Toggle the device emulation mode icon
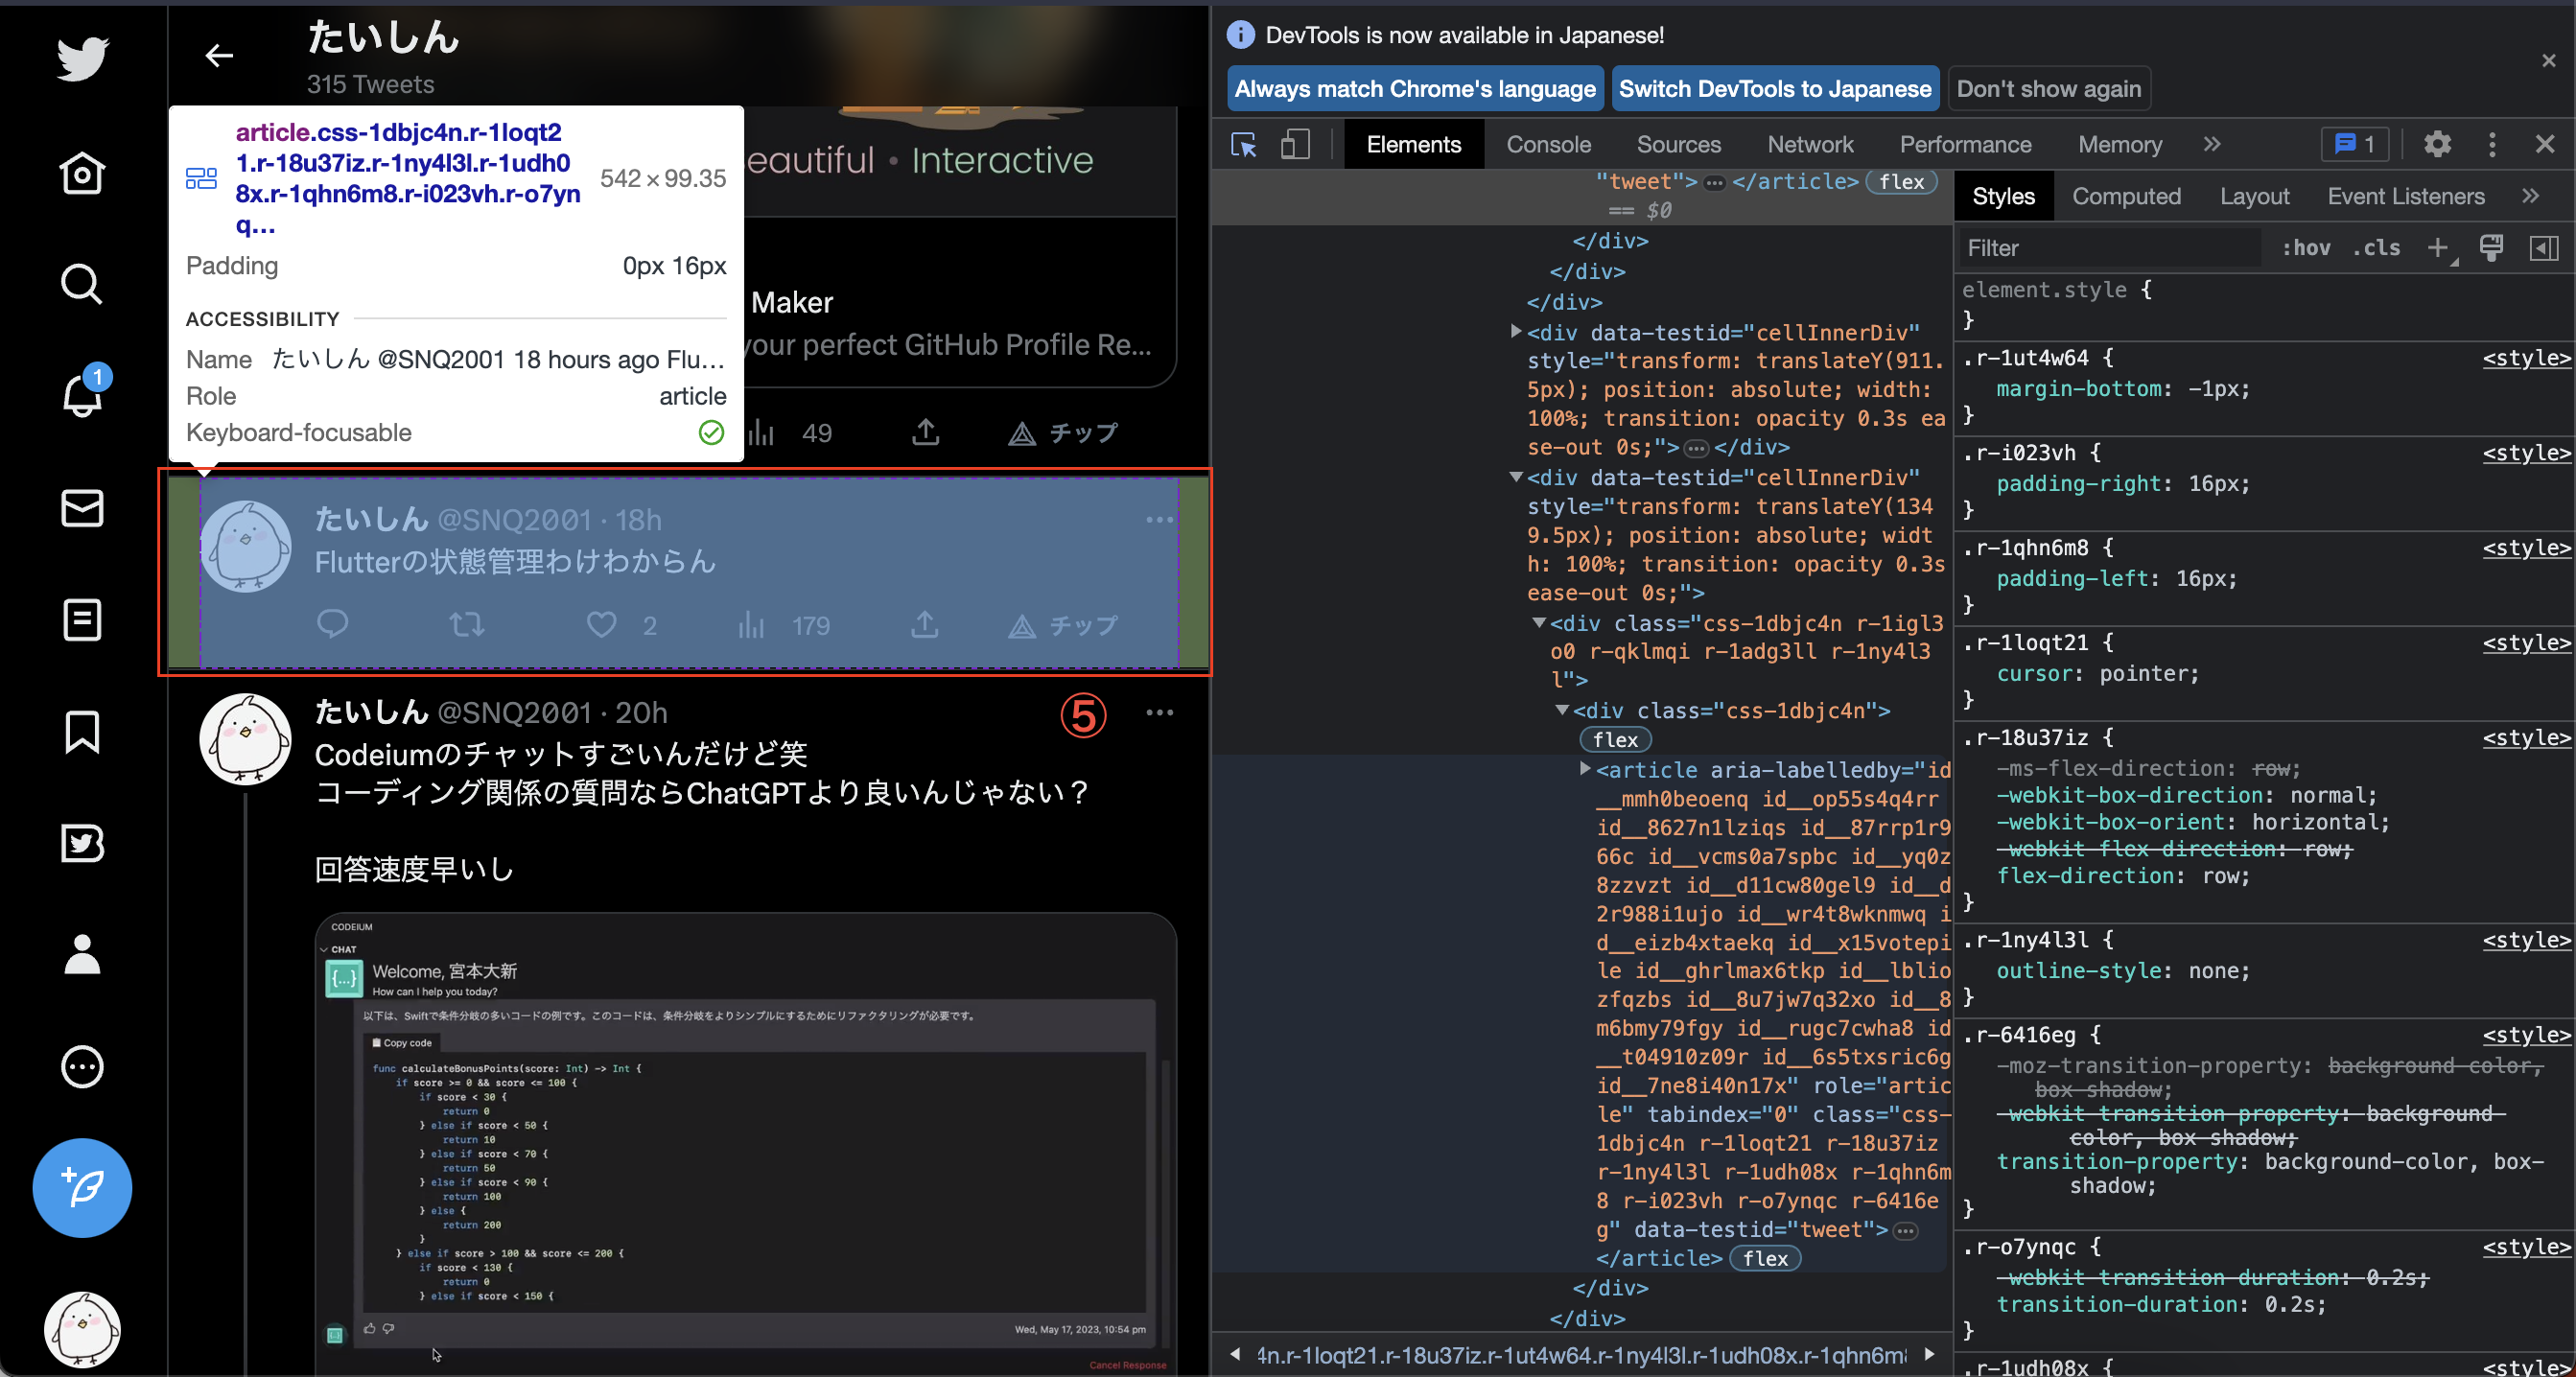The image size is (2576, 1377). (x=1295, y=144)
